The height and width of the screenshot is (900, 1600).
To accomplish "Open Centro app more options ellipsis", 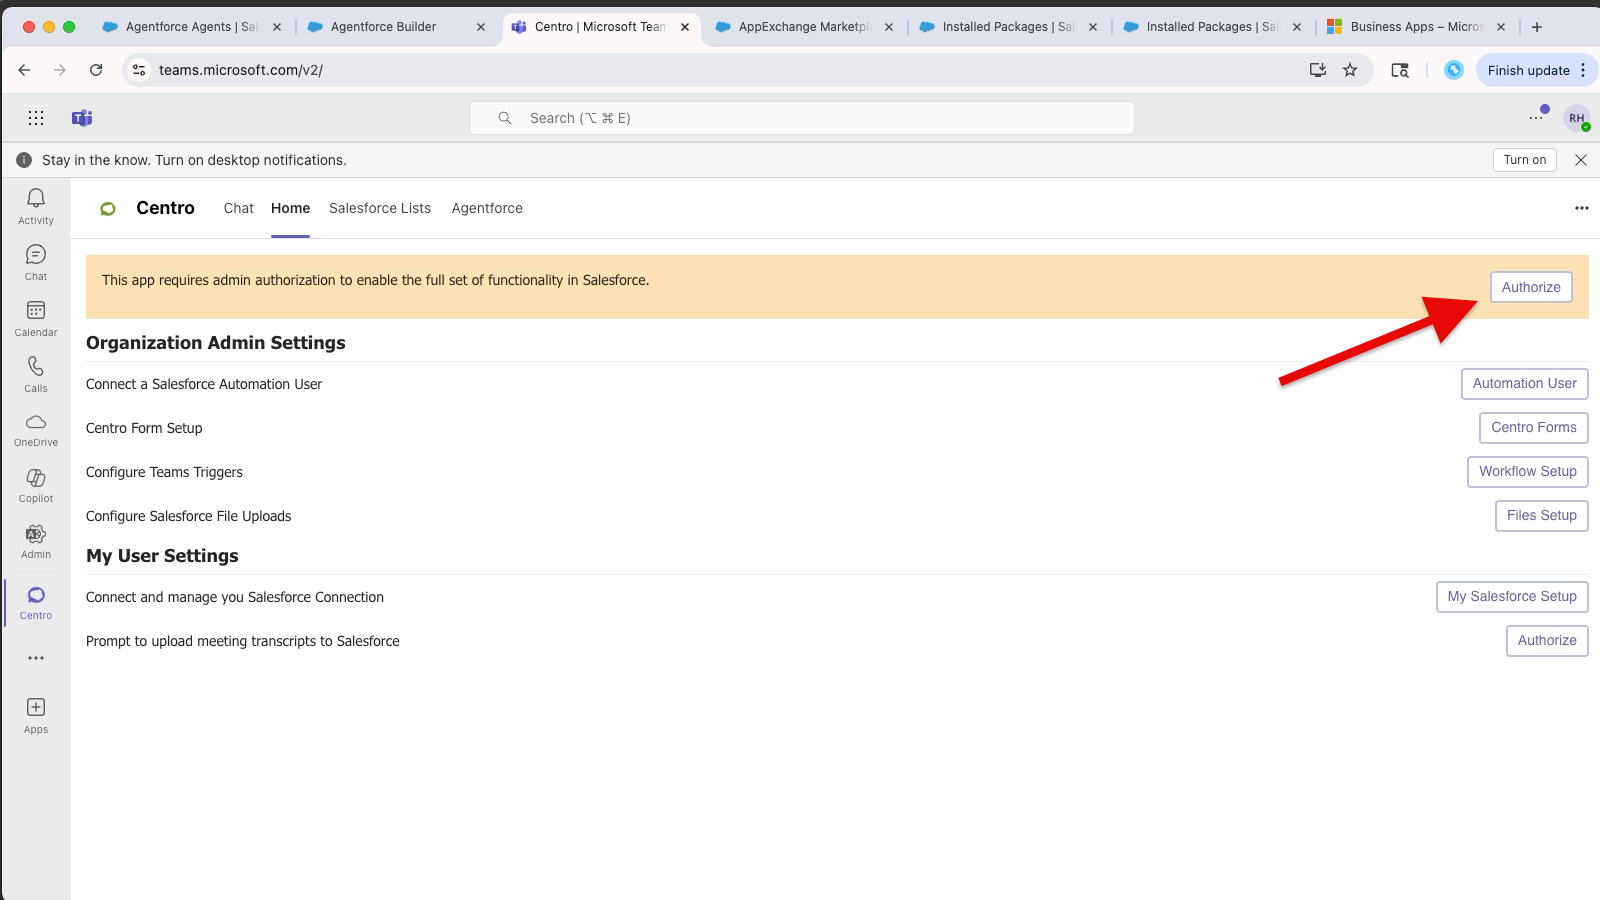I will click(1582, 208).
